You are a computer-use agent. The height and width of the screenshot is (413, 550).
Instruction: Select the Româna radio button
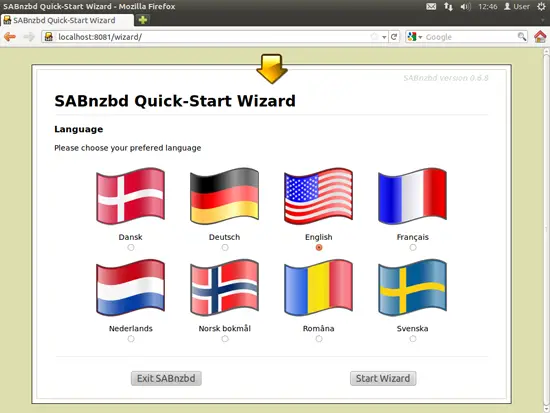(x=319, y=339)
